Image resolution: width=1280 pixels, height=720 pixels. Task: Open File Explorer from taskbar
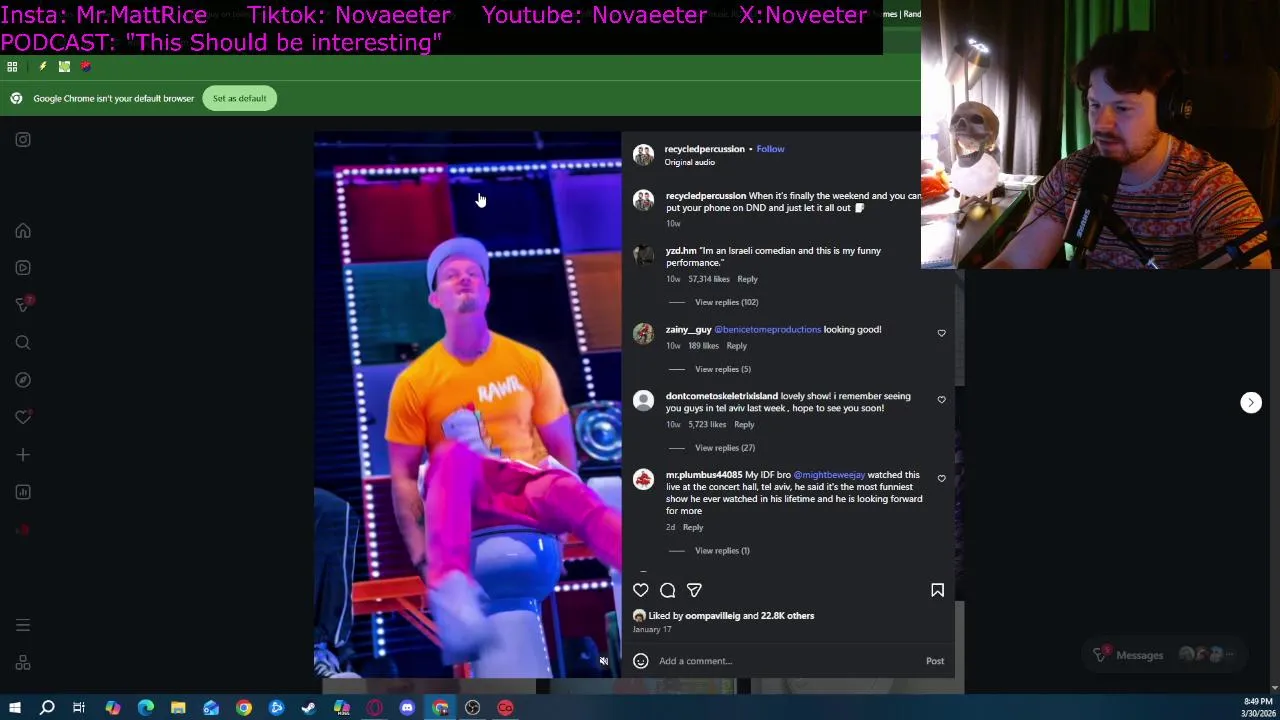178,708
